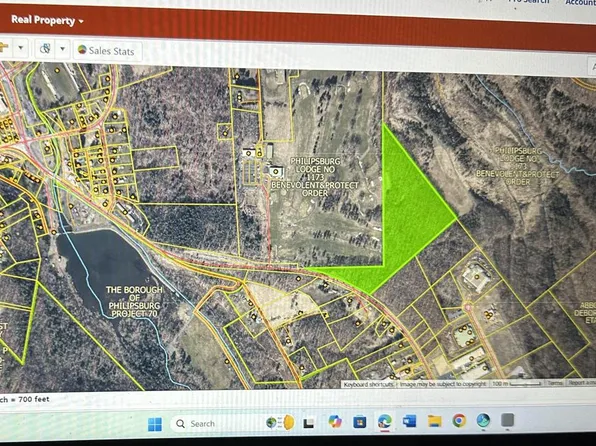Click the blue round icon right of Chrome

coord(483,420)
